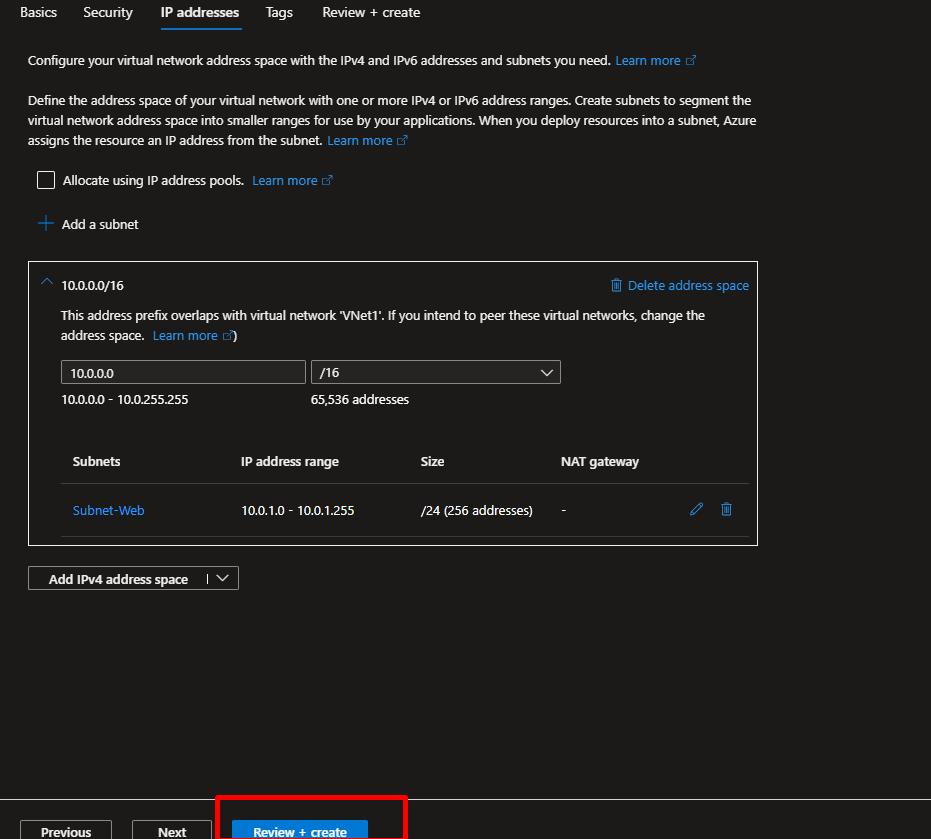Viewport: 931px width, 839px height.
Task: Click the Previous button
Action: [66, 831]
